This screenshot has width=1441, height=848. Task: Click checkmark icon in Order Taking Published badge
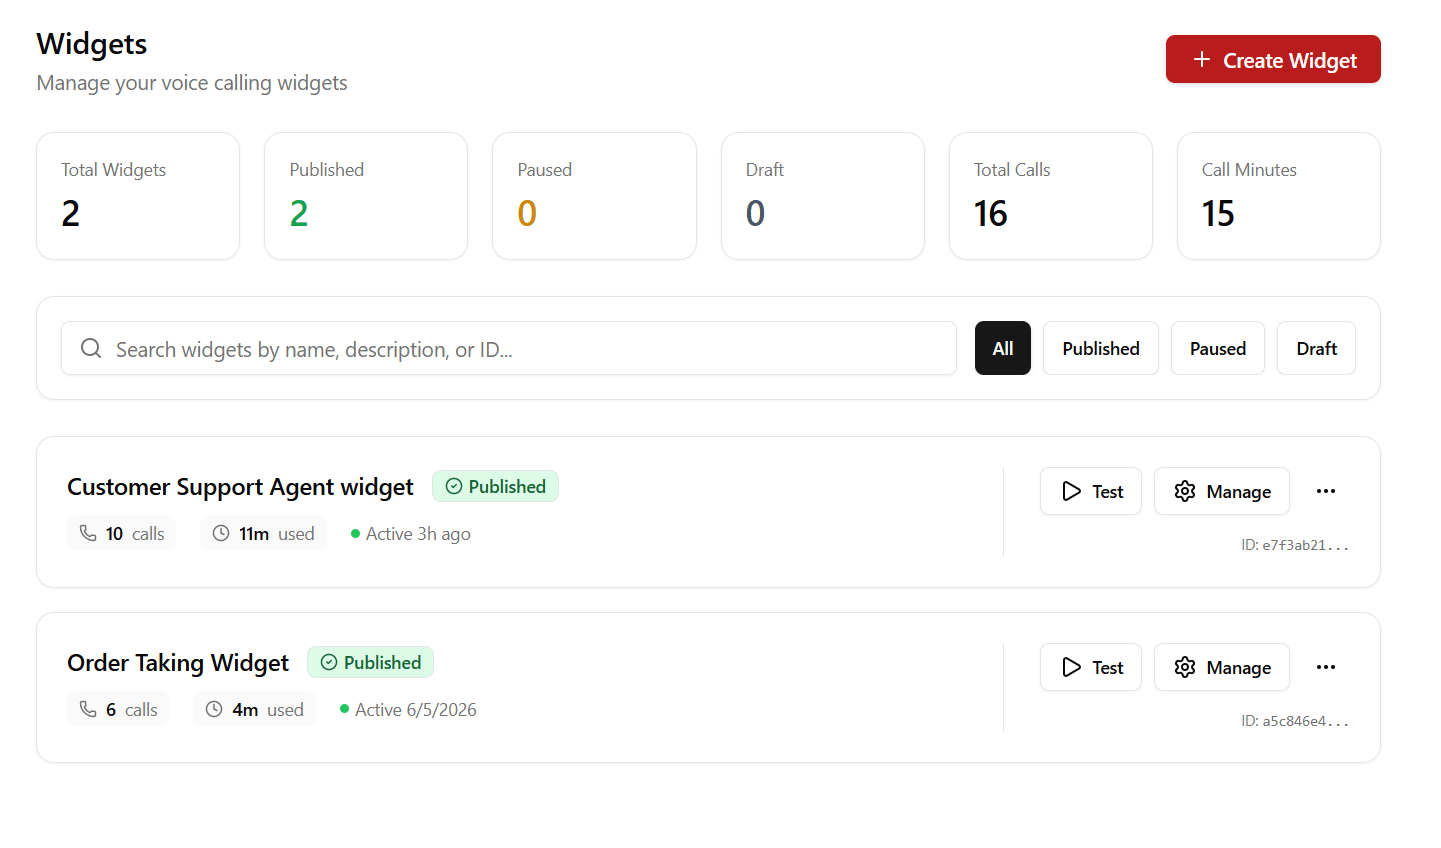[x=329, y=662]
